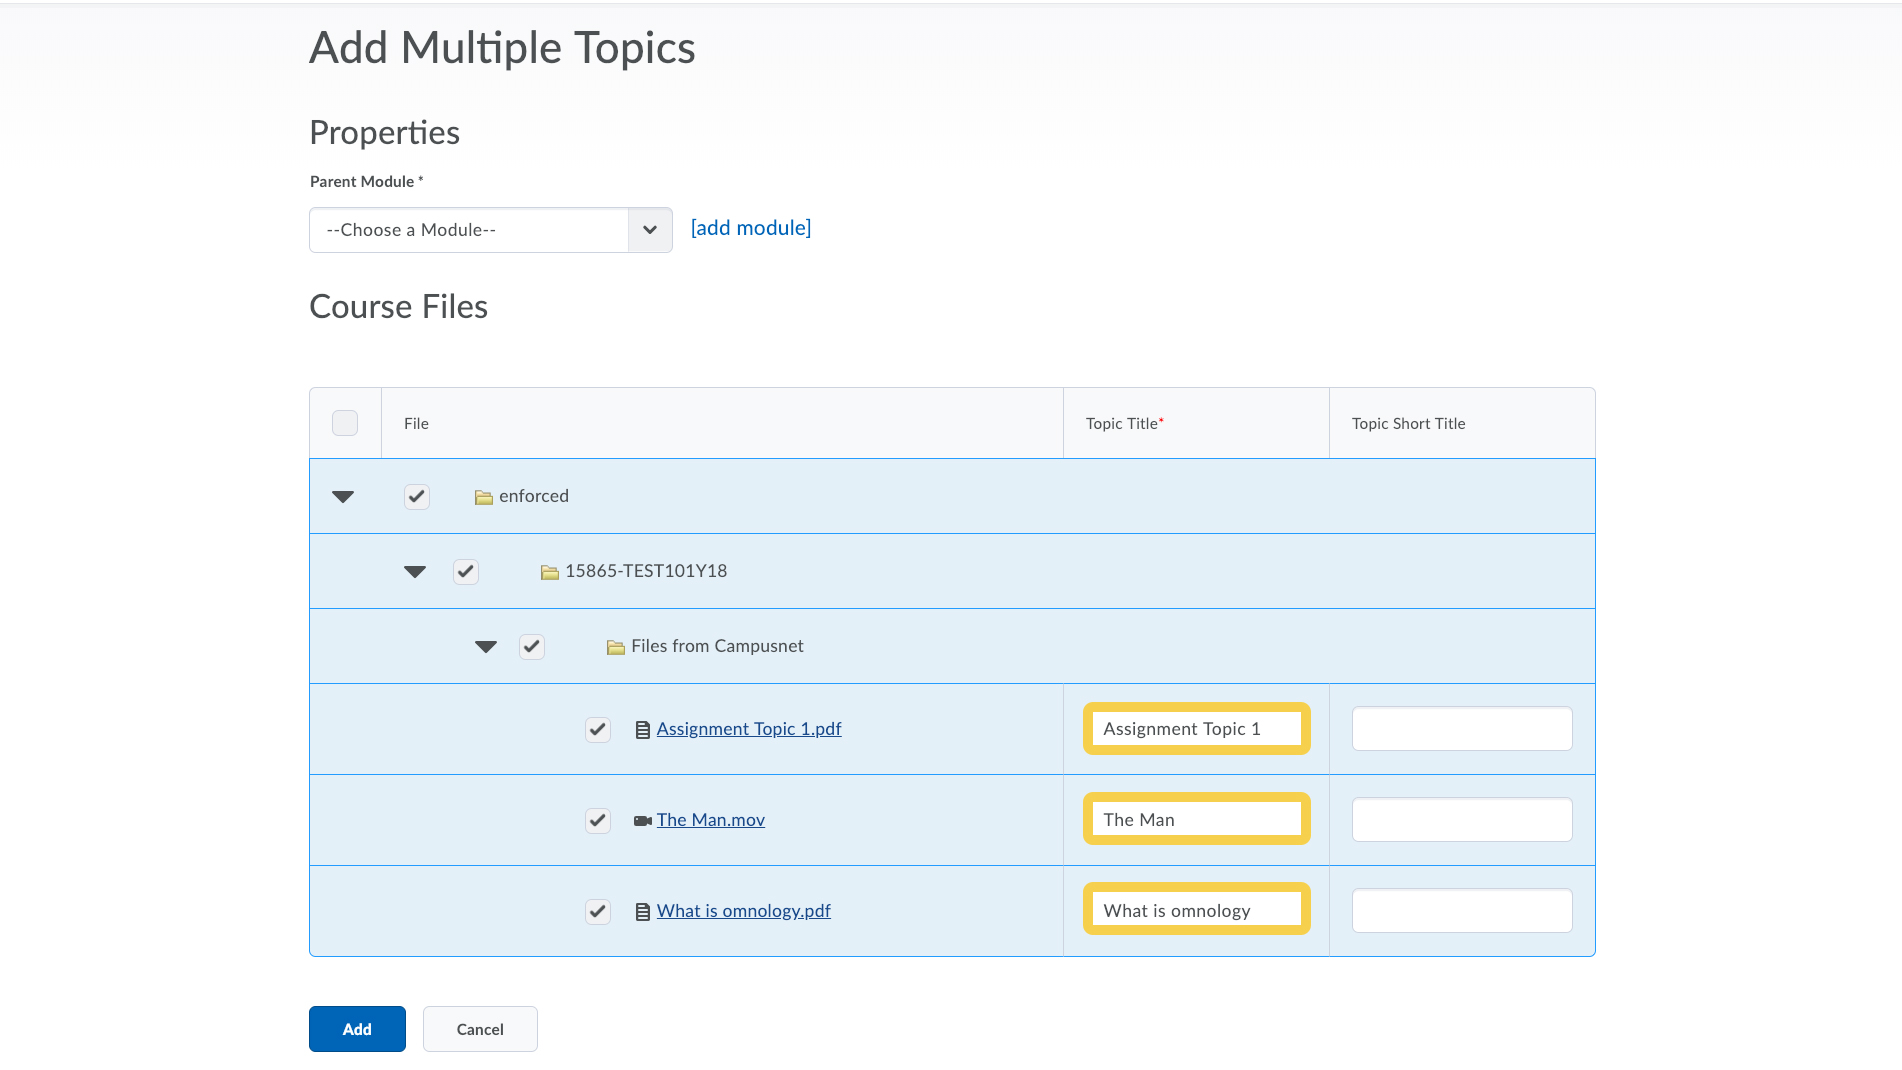The width and height of the screenshot is (1902, 1070).
Task: Toggle the select-all checkbox in table header
Action: click(x=345, y=423)
